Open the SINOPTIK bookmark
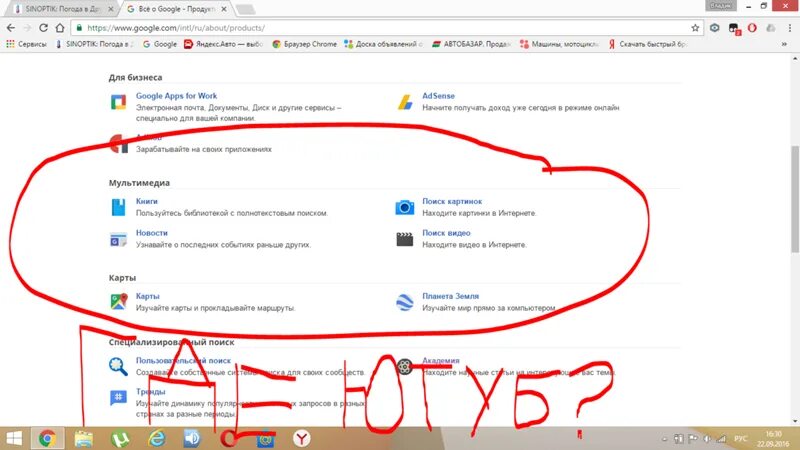This screenshot has width=800, height=450. (93, 44)
